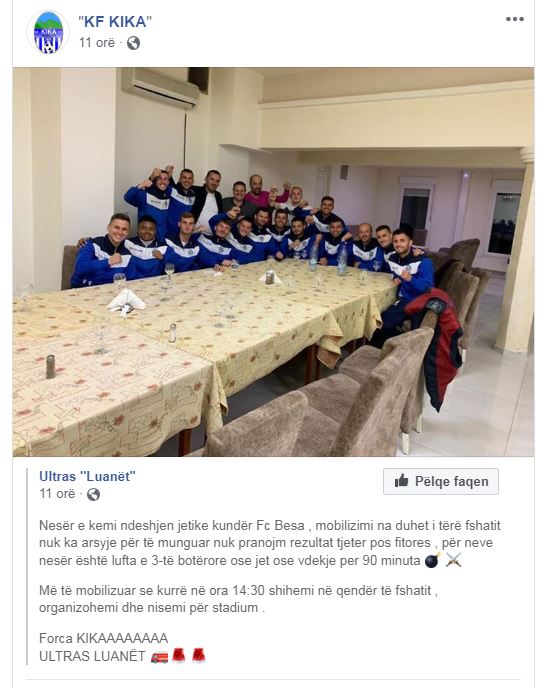Click the globe icon beside Ultras Luanët timestamp
Viewport: 540px width, 688px height.
[x=93, y=494]
